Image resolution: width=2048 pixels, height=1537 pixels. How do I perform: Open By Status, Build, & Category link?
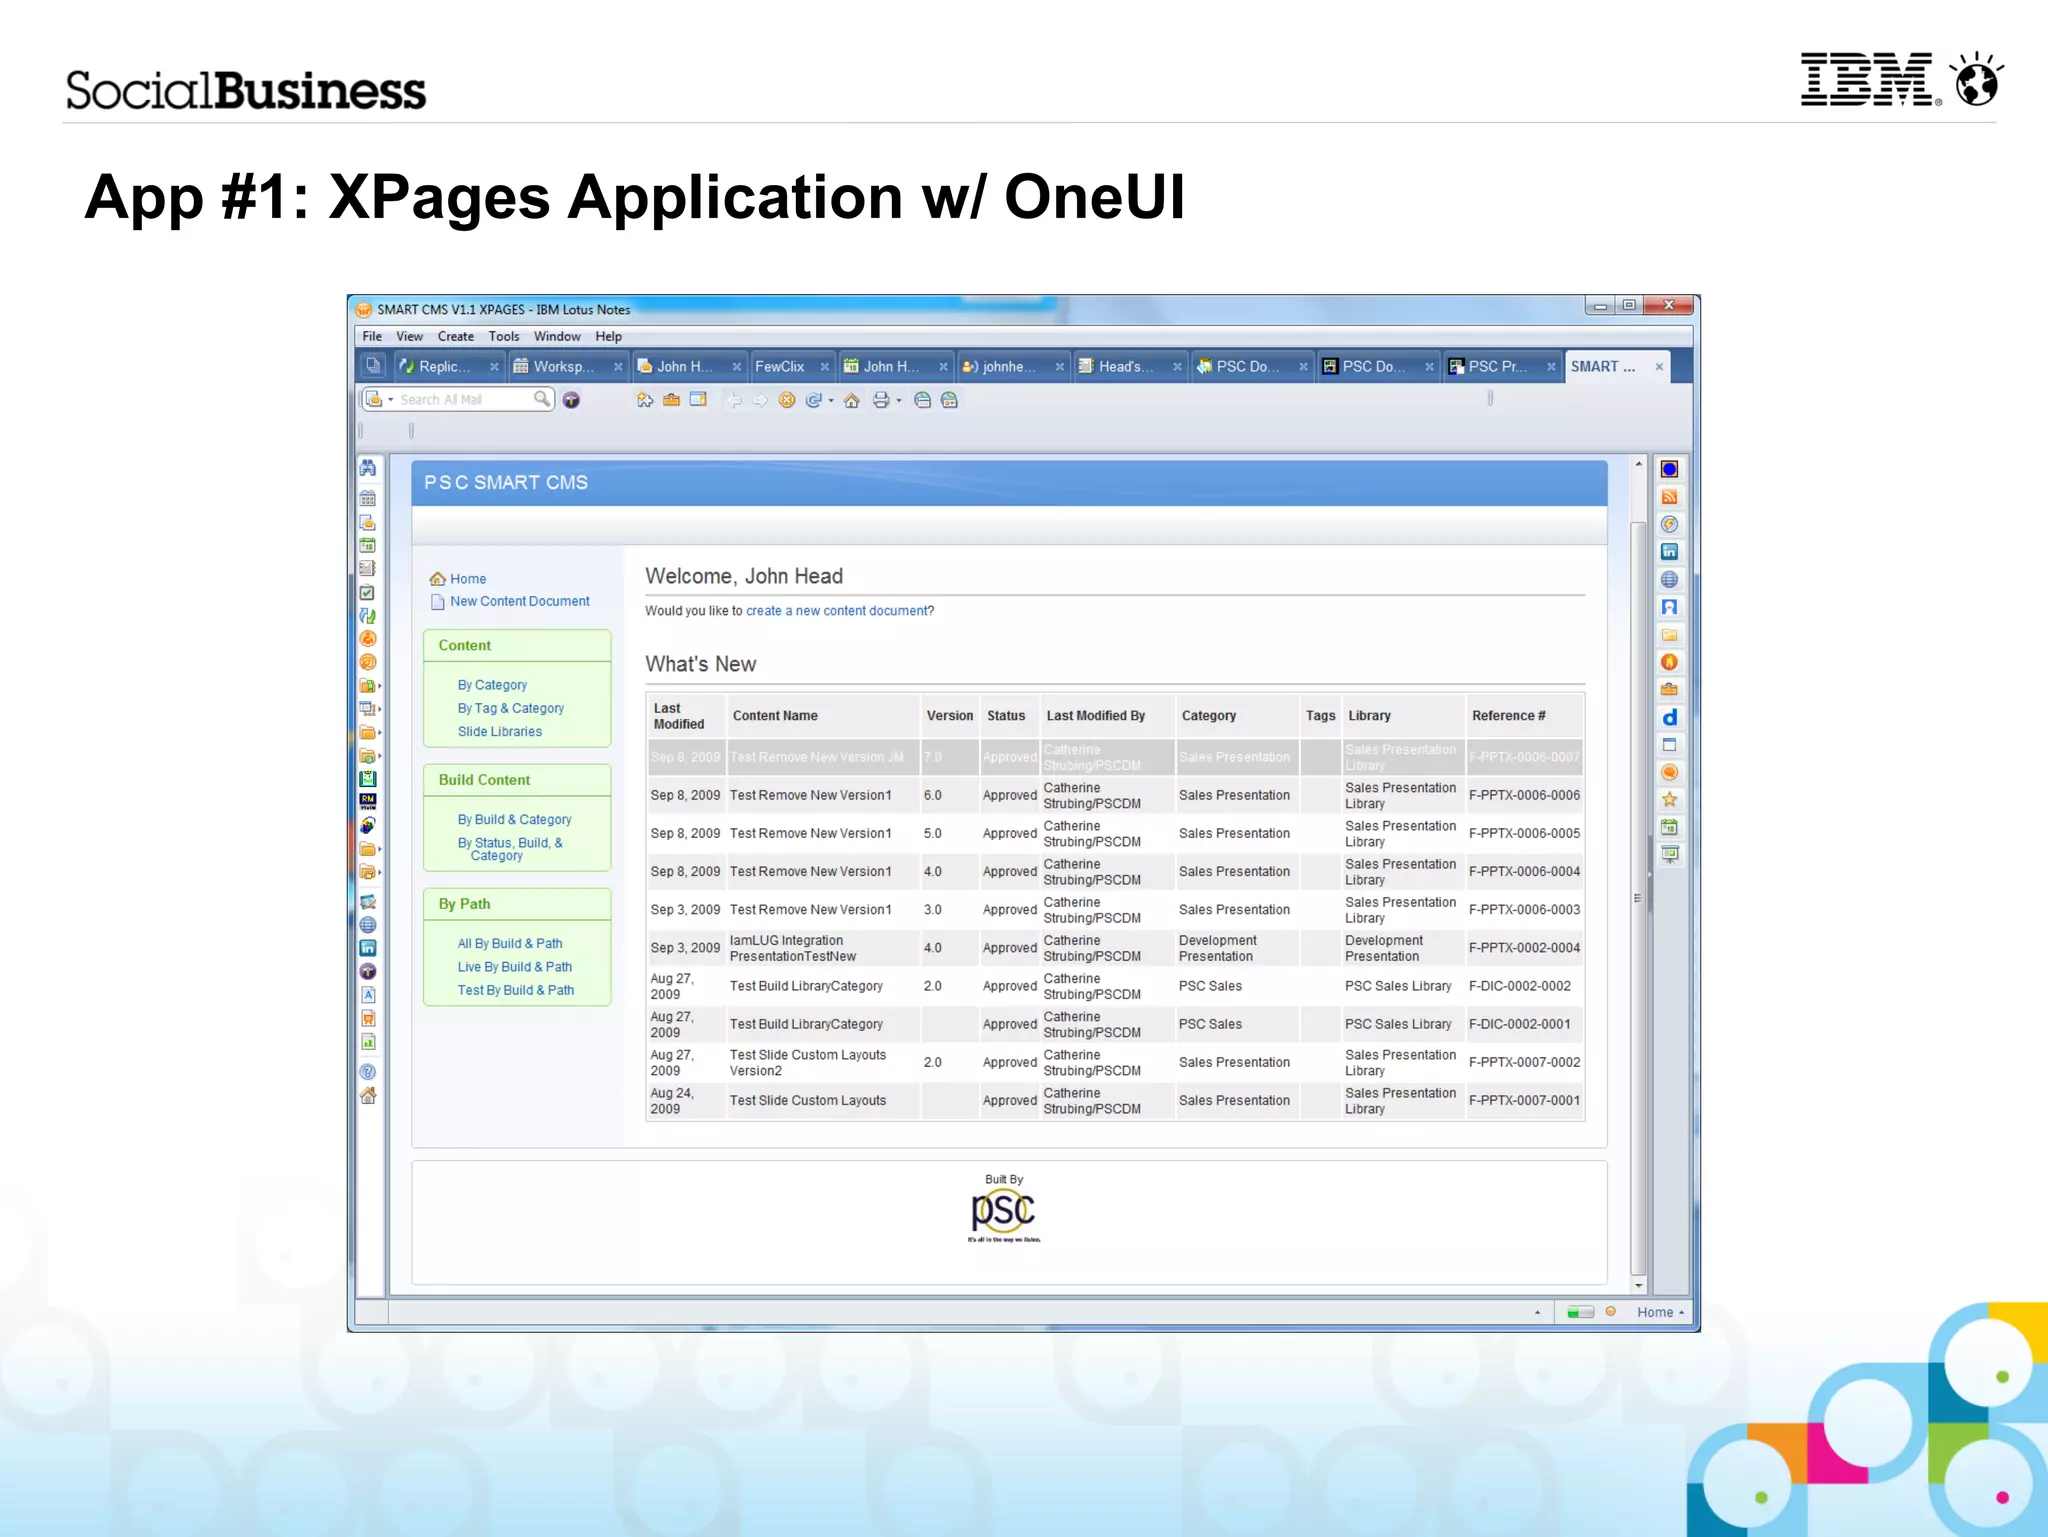click(x=510, y=849)
